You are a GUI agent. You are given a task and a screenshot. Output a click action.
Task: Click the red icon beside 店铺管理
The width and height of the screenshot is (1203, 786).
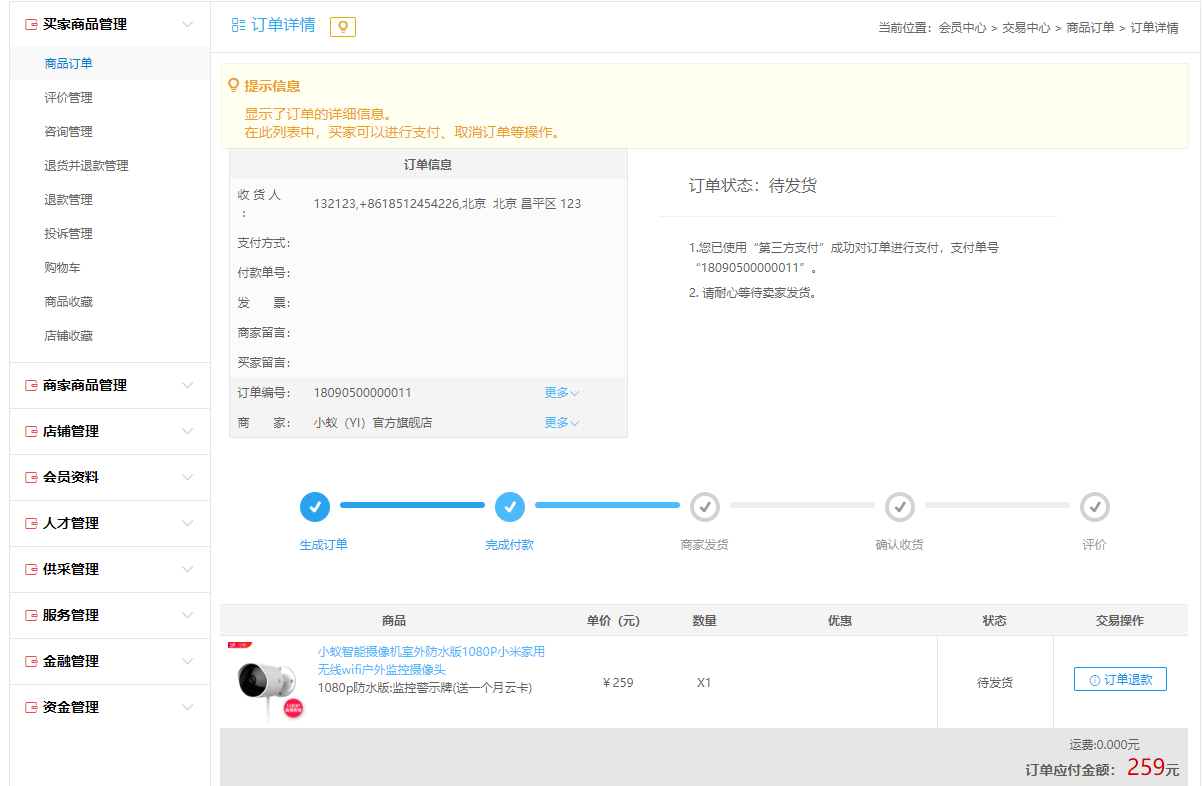31,431
